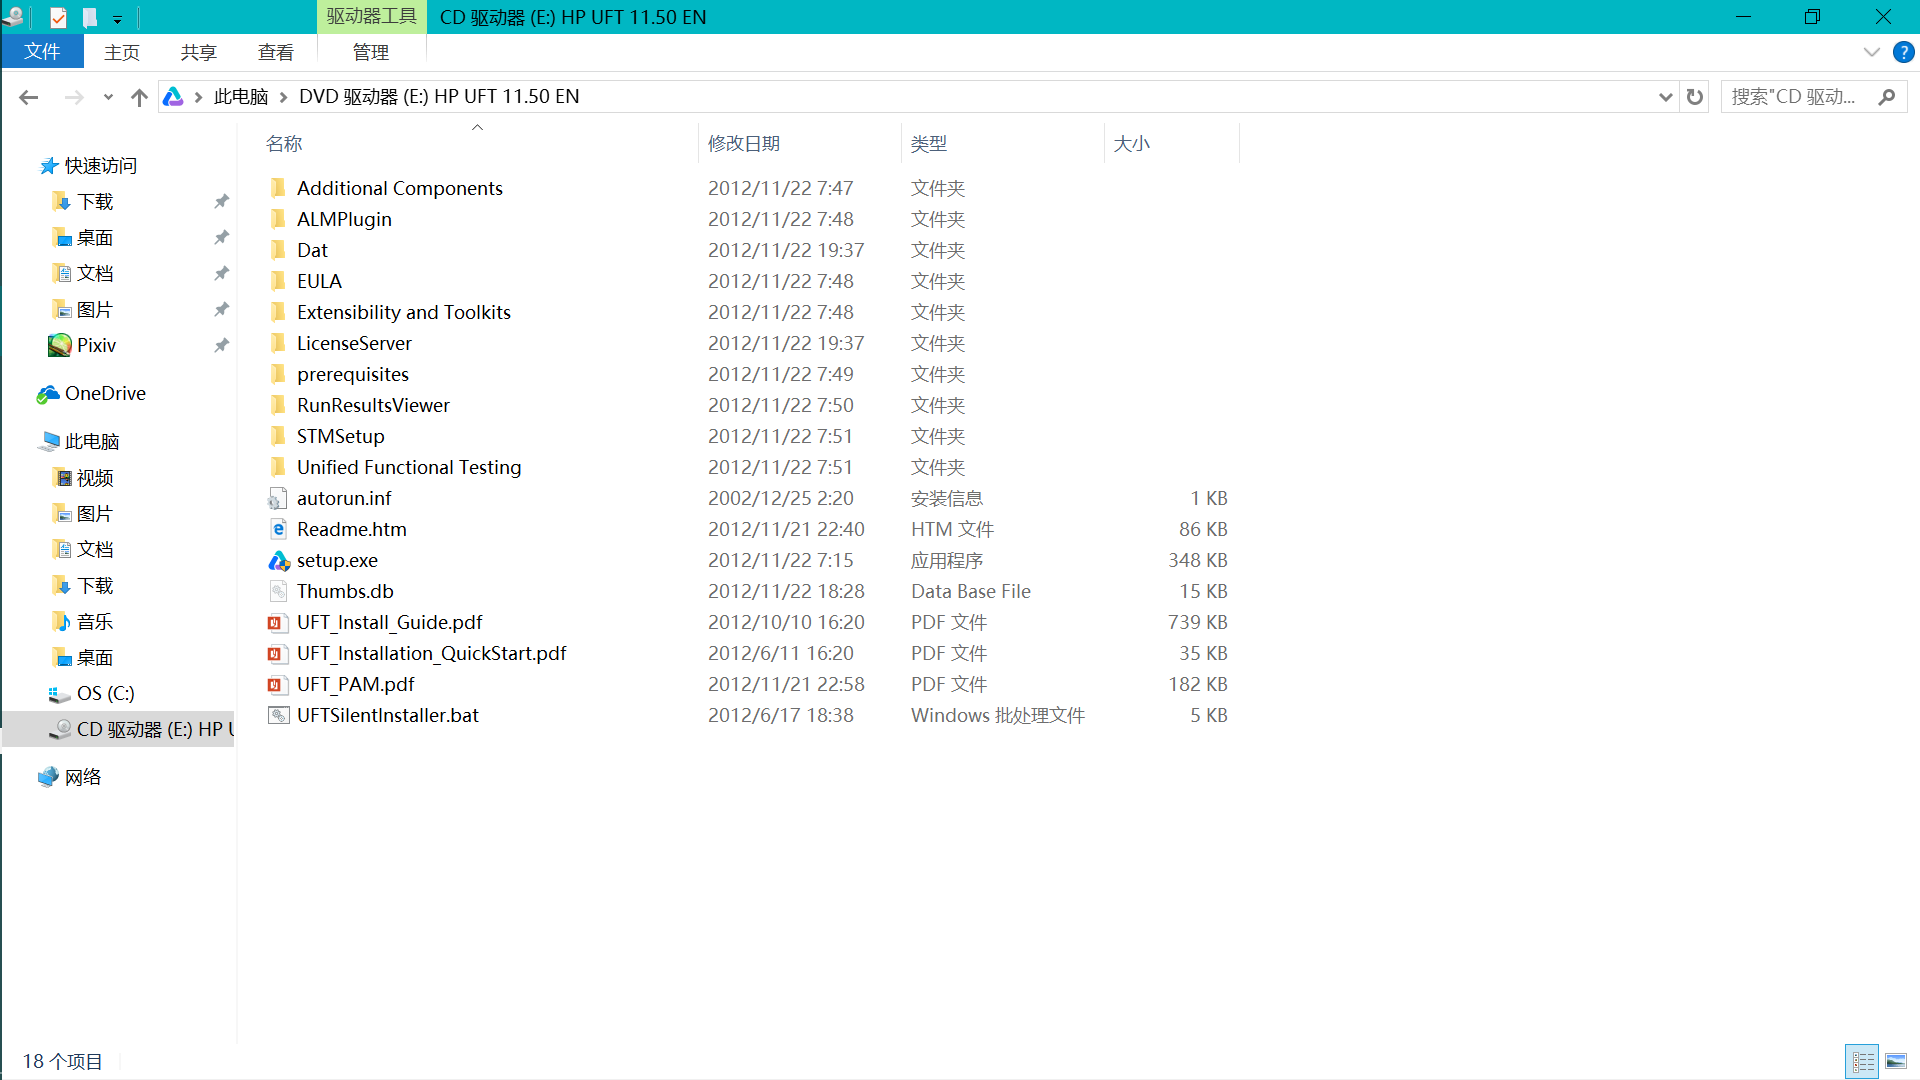Viewport: 1920px width, 1080px height.
Task: Switch to large icons view layout
Action: [1896, 1061]
